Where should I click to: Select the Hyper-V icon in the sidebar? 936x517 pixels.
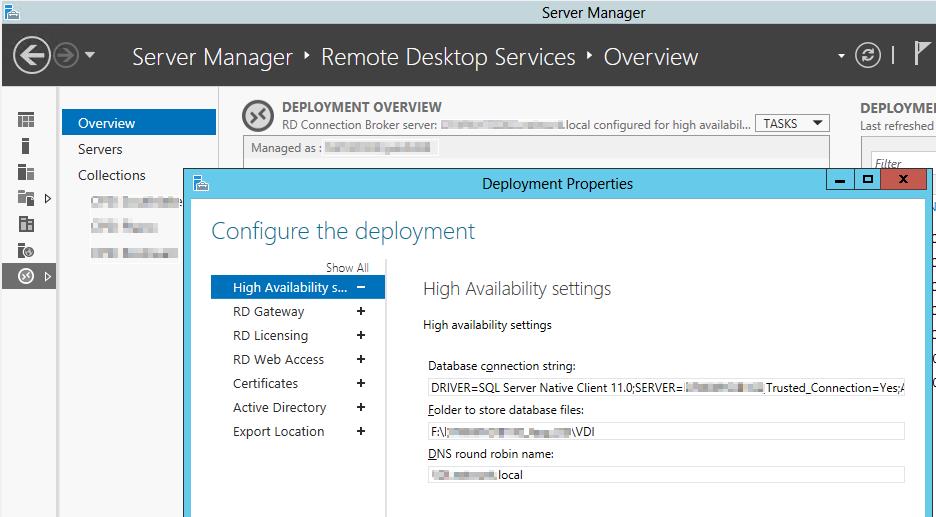(26, 224)
